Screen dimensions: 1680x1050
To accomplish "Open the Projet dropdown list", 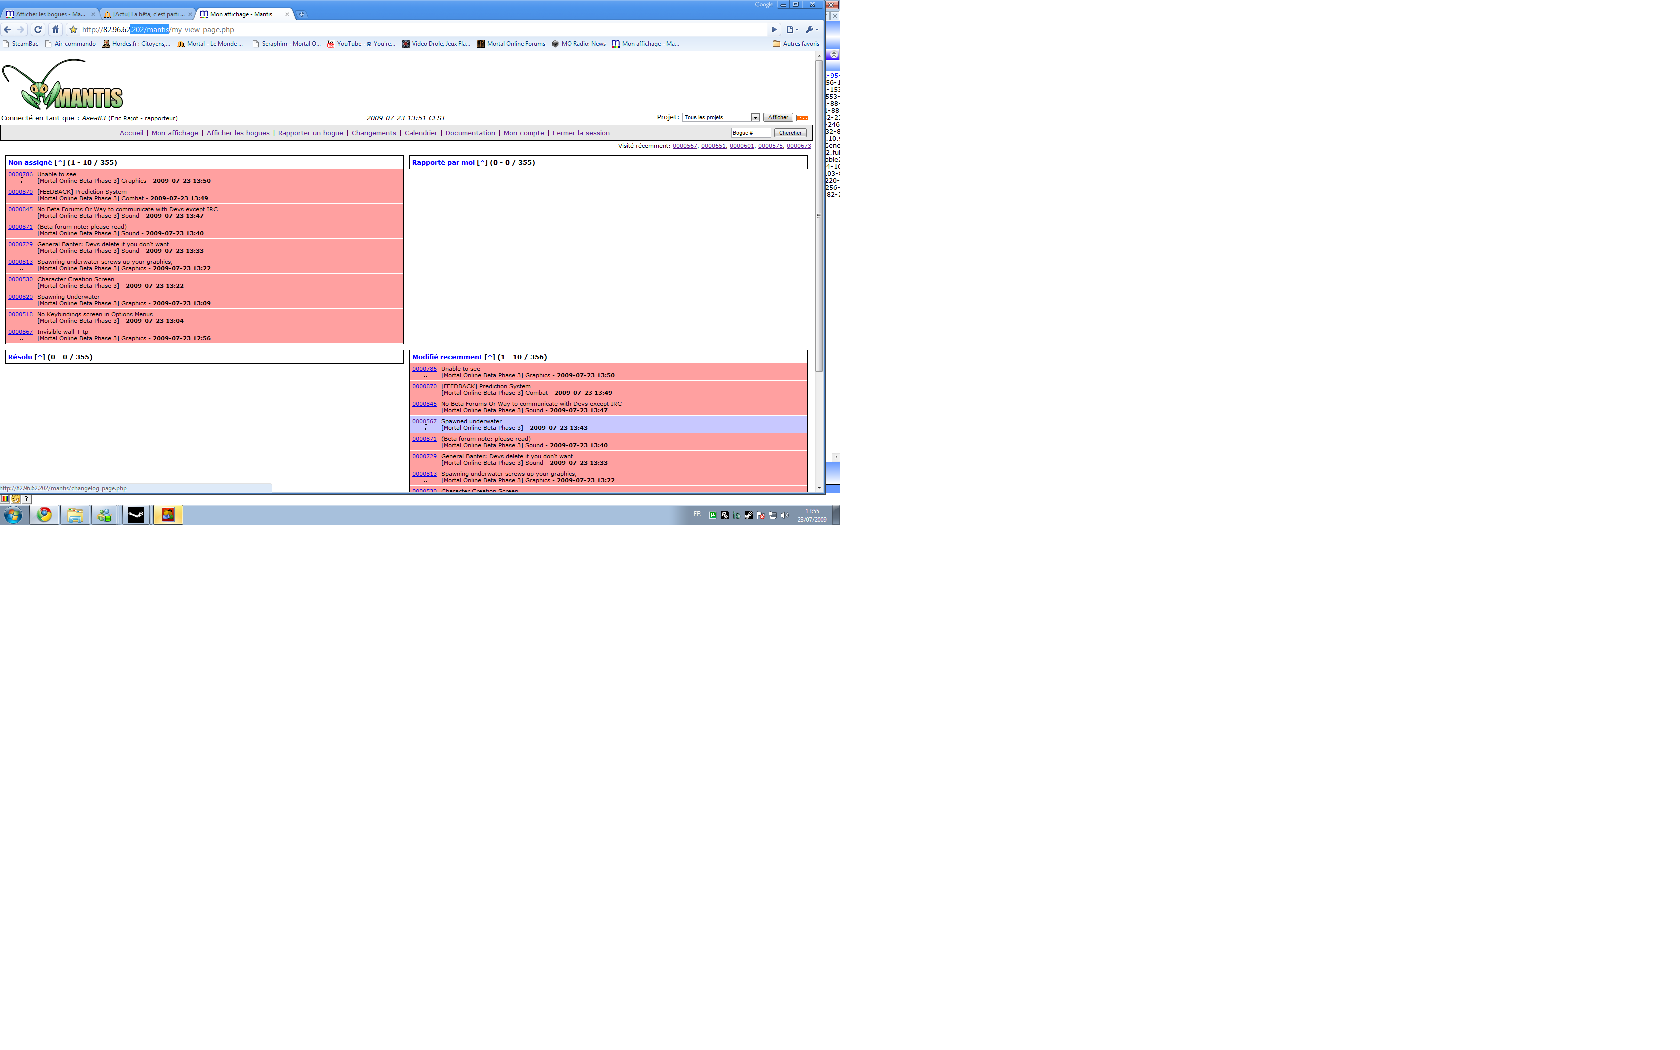I will [755, 117].
